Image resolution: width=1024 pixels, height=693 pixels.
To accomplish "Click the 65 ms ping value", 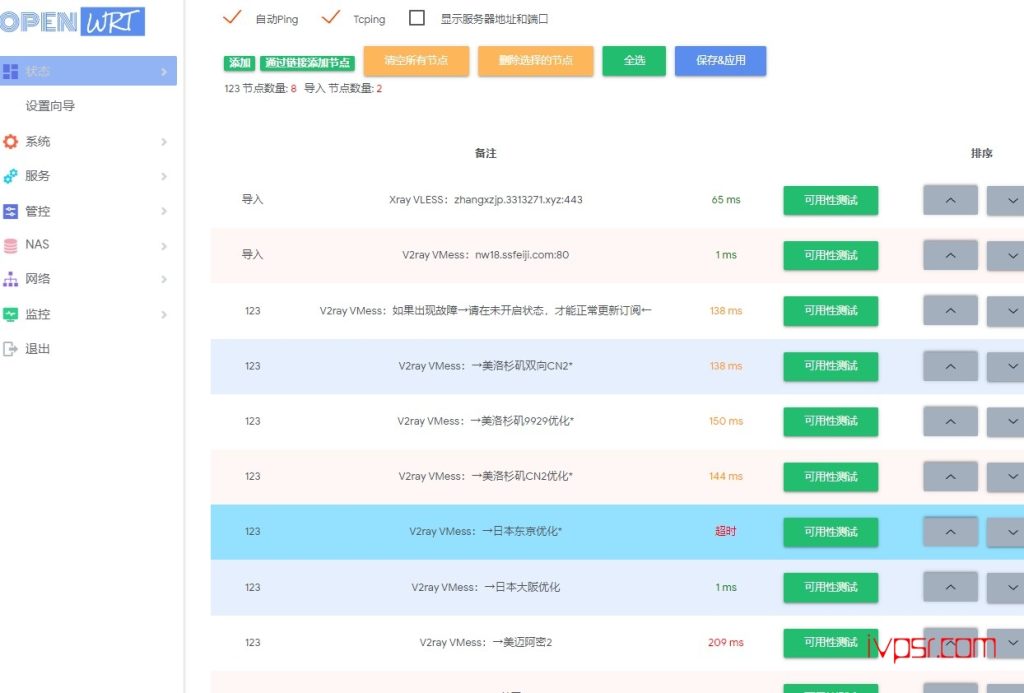I will coord(726,200).
